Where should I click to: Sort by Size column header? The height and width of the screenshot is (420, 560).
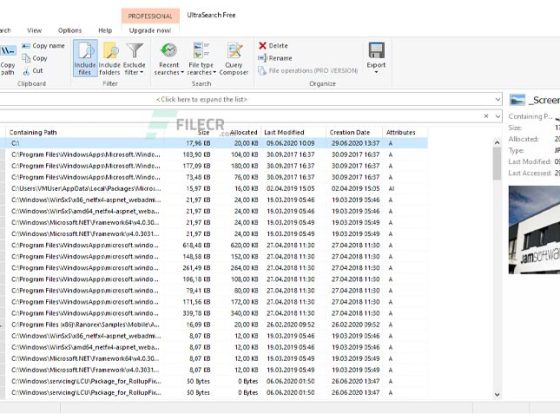[189, 132]
